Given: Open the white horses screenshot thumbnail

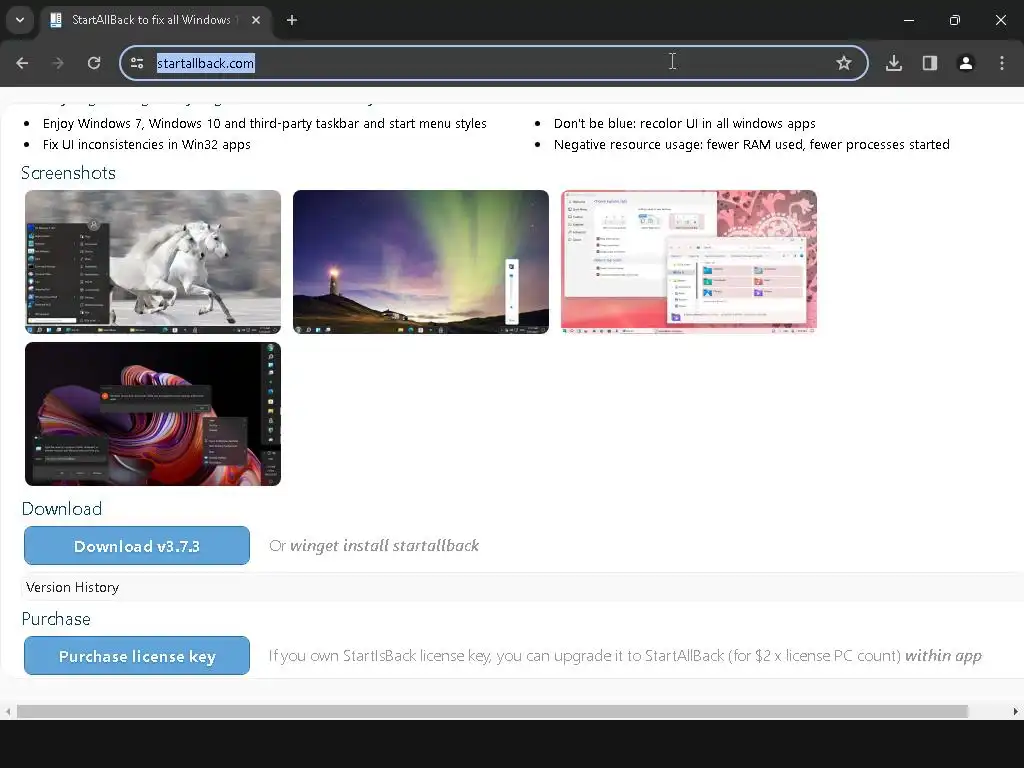Looking at the screenshot, I should coord(153,262).
